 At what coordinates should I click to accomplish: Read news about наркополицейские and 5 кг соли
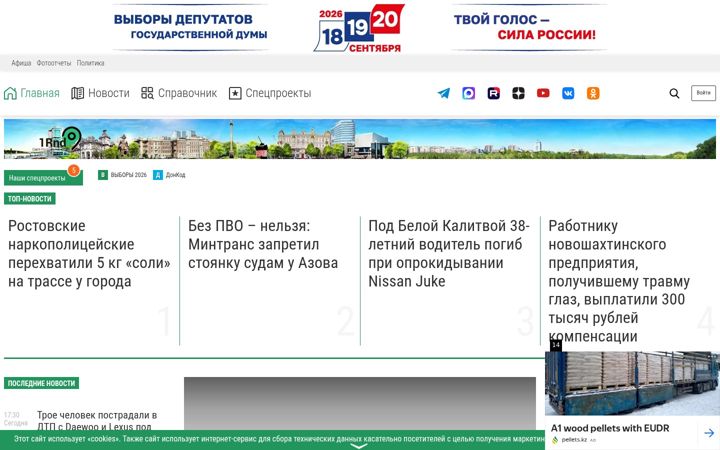point(89,253)
